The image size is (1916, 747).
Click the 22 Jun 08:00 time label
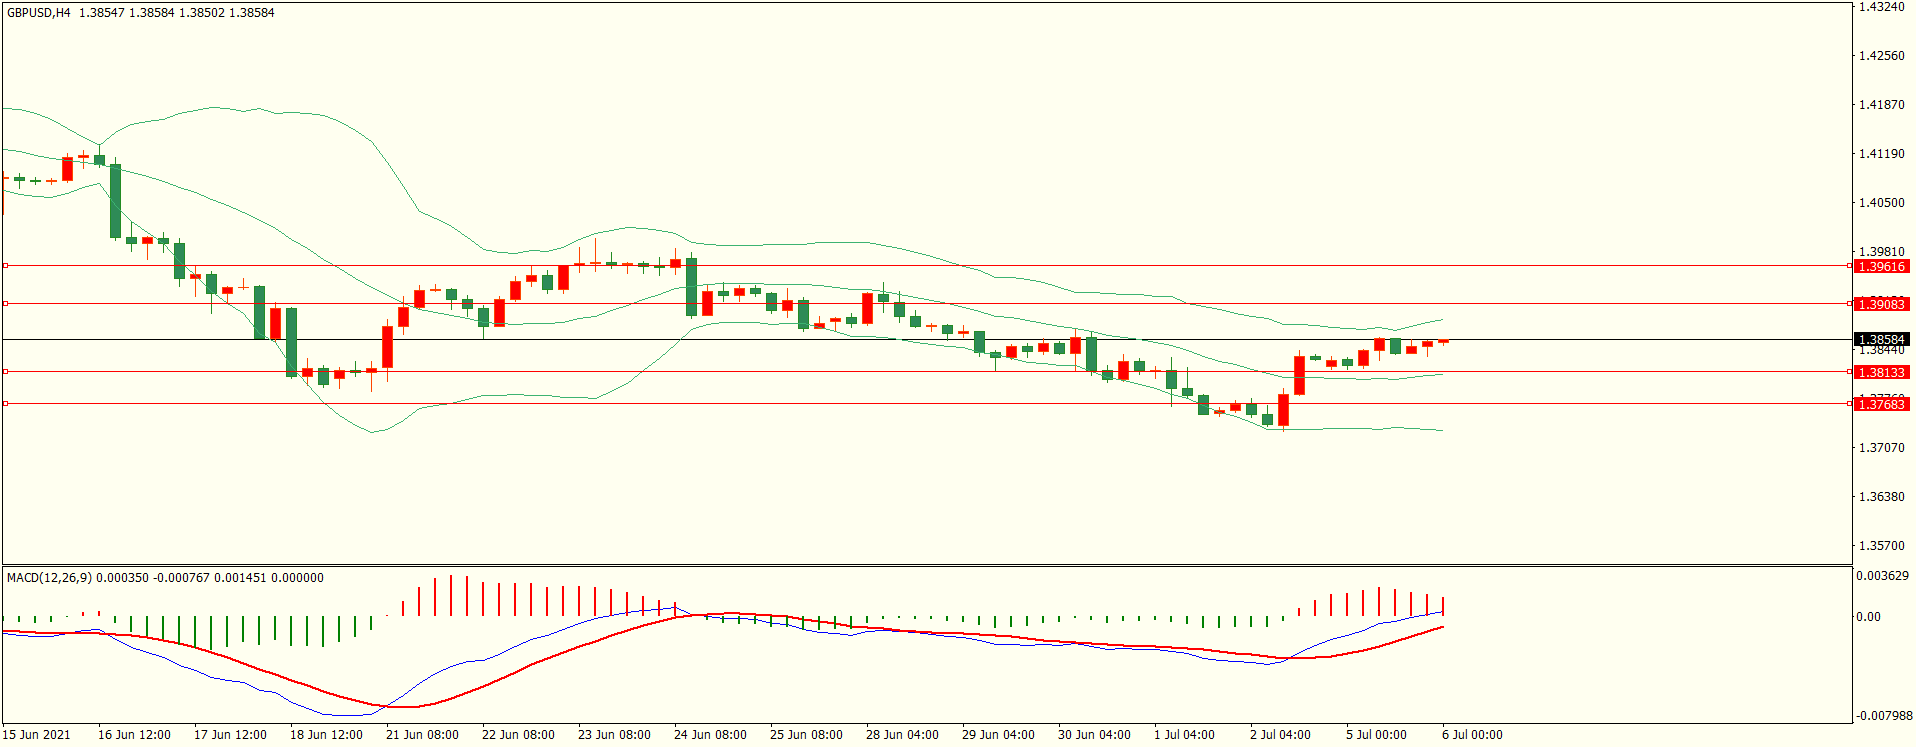click(x=518, y=735)
